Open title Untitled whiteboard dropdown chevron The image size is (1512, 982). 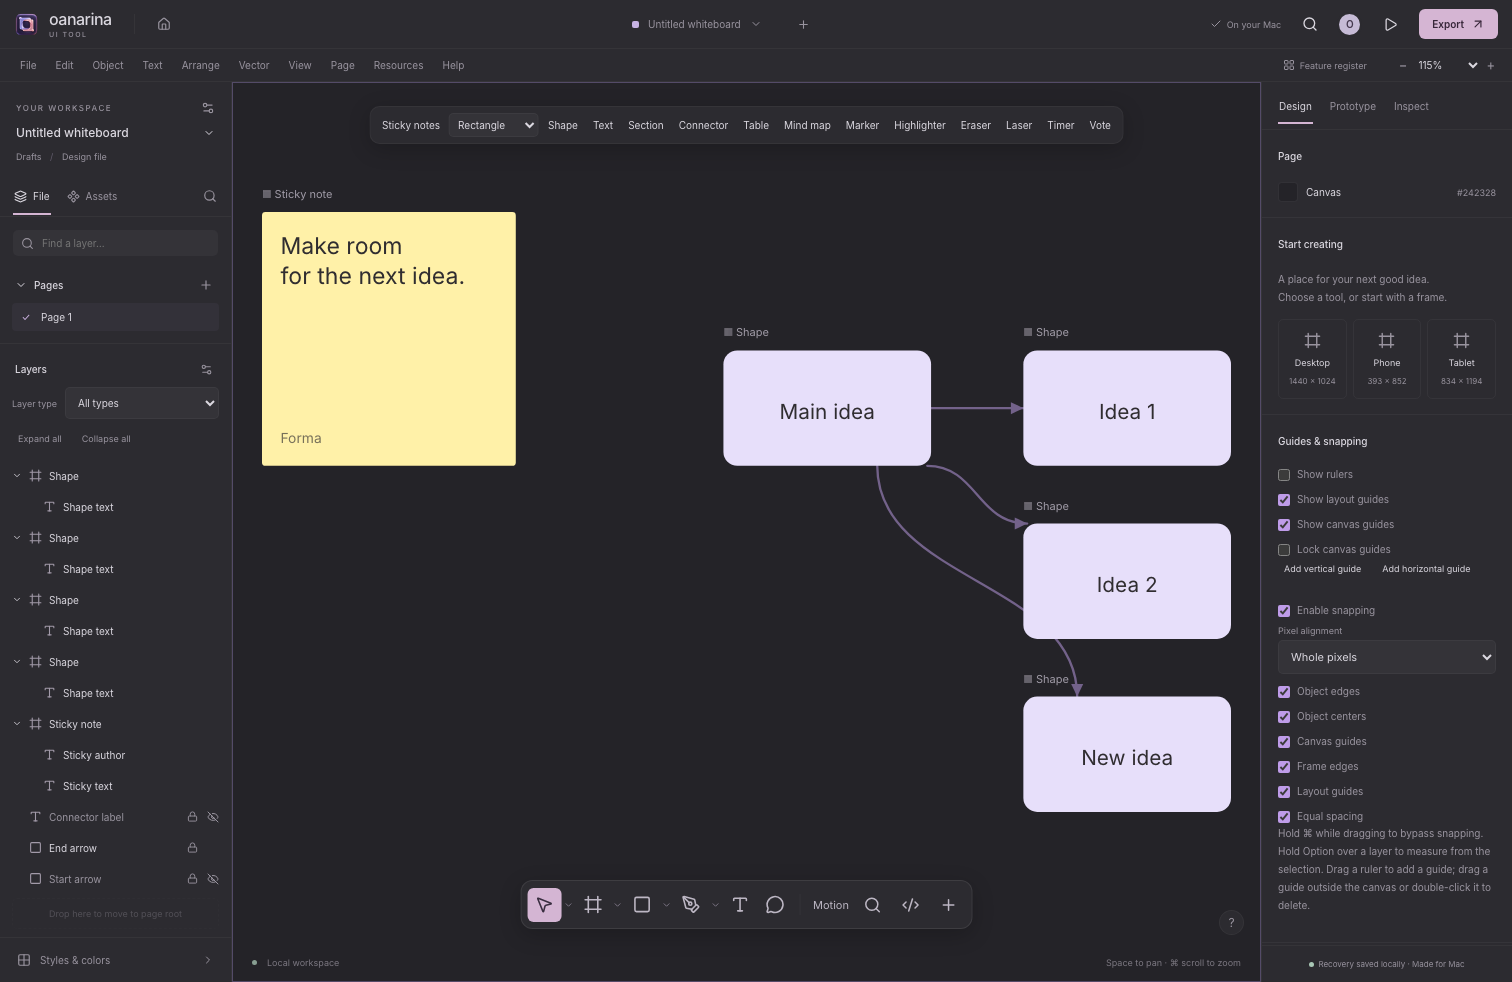tap(756, 24)
